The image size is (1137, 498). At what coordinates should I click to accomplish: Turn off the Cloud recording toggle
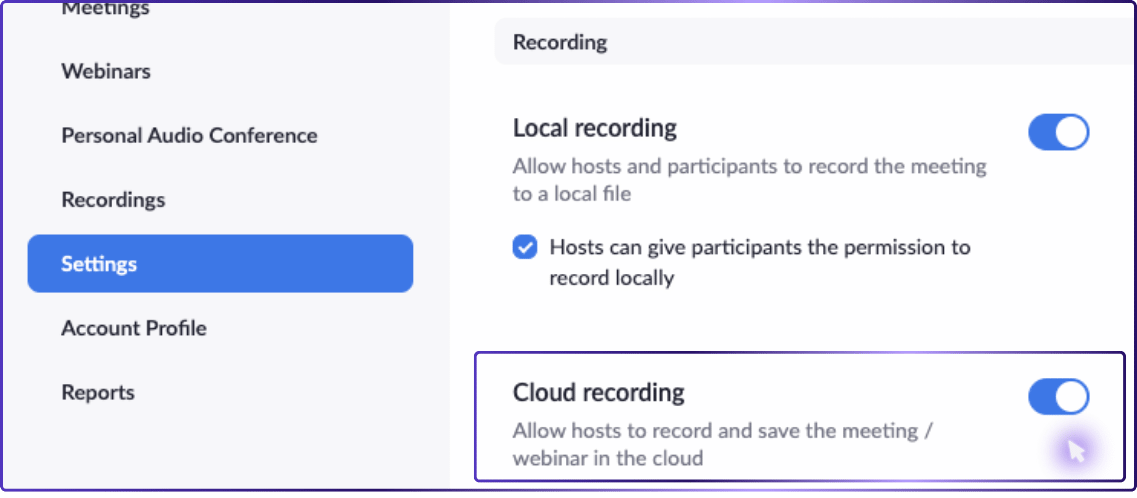pyautogui.click(x=1058, y=396)
